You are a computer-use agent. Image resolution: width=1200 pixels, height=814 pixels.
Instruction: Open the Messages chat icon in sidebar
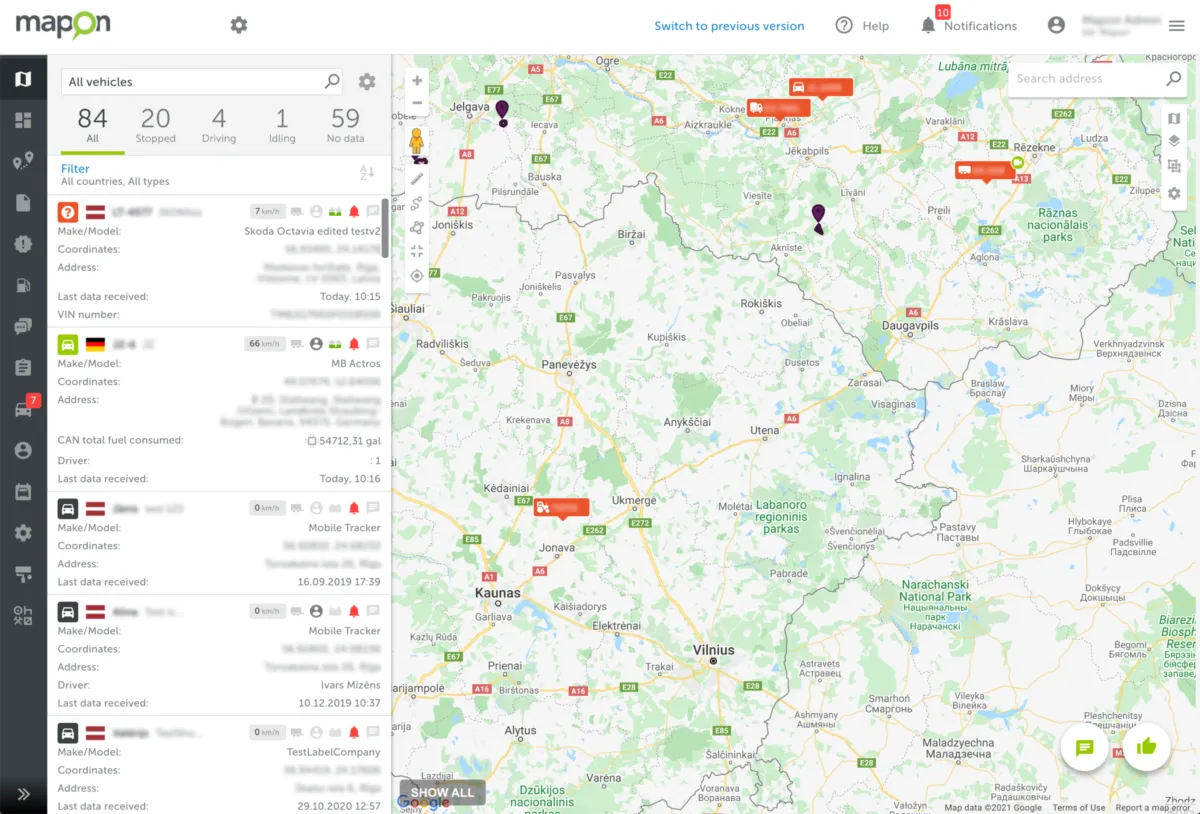click(23, 326)
